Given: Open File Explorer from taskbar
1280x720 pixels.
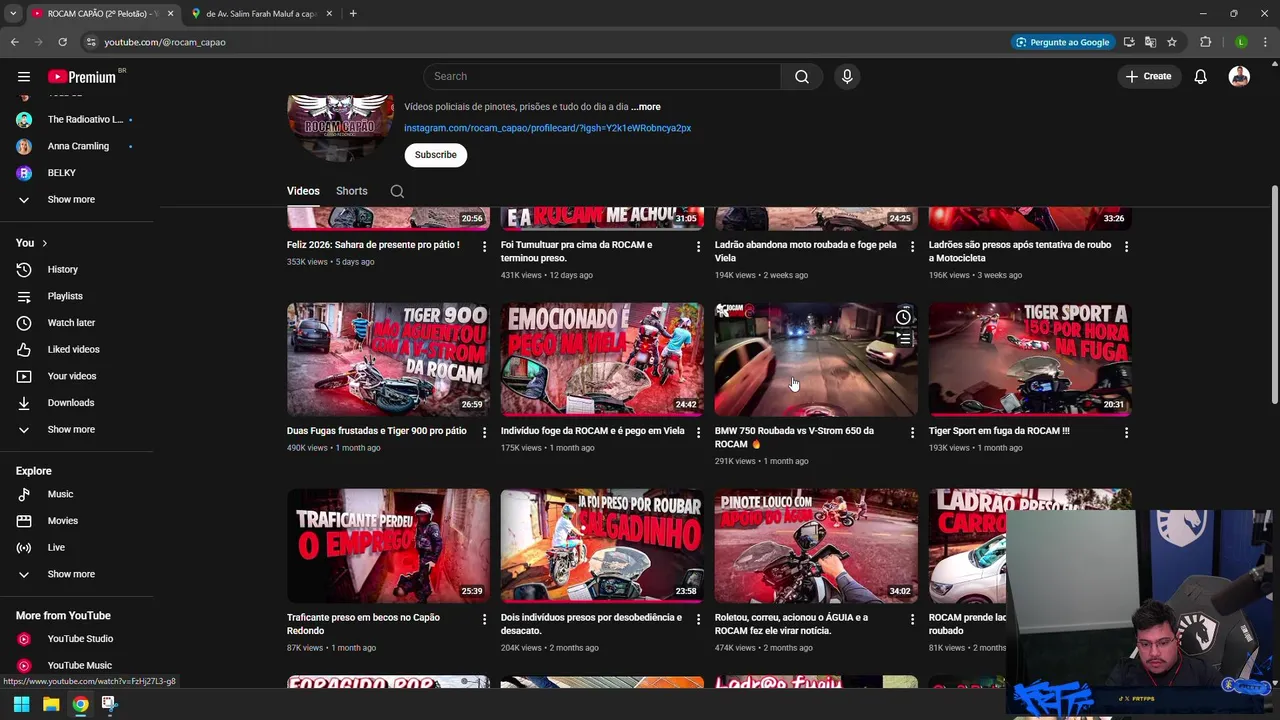Looking at the screenshot, I should coord(51,704).
